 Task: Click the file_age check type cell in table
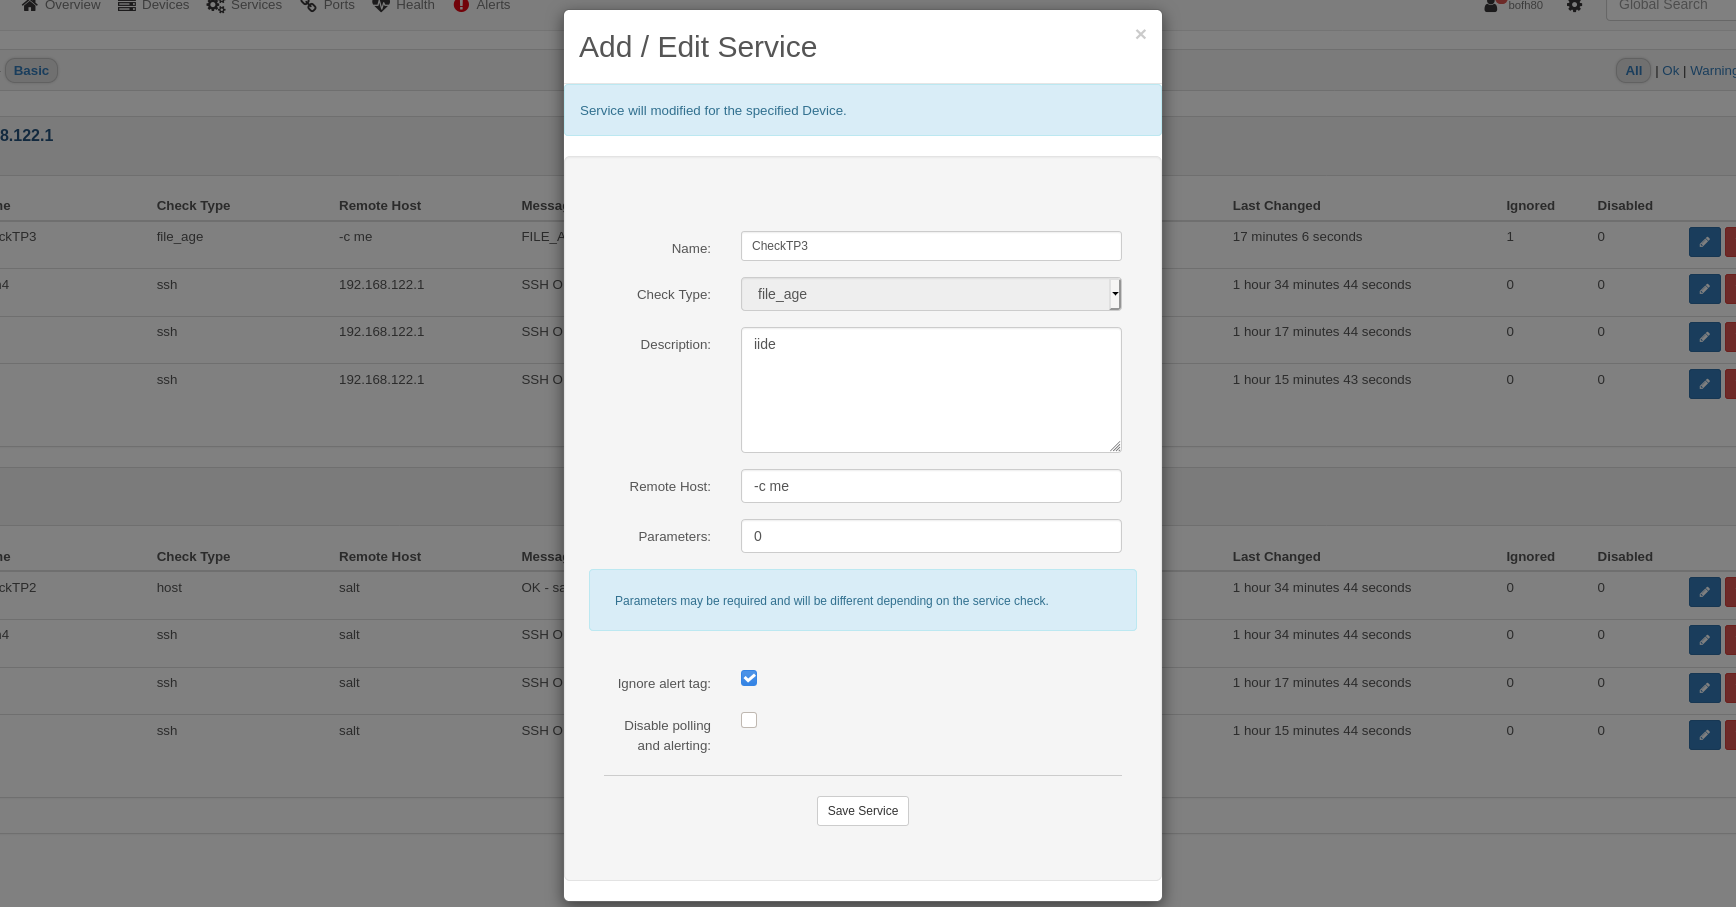pyautogui.click(x=180, y=237)
